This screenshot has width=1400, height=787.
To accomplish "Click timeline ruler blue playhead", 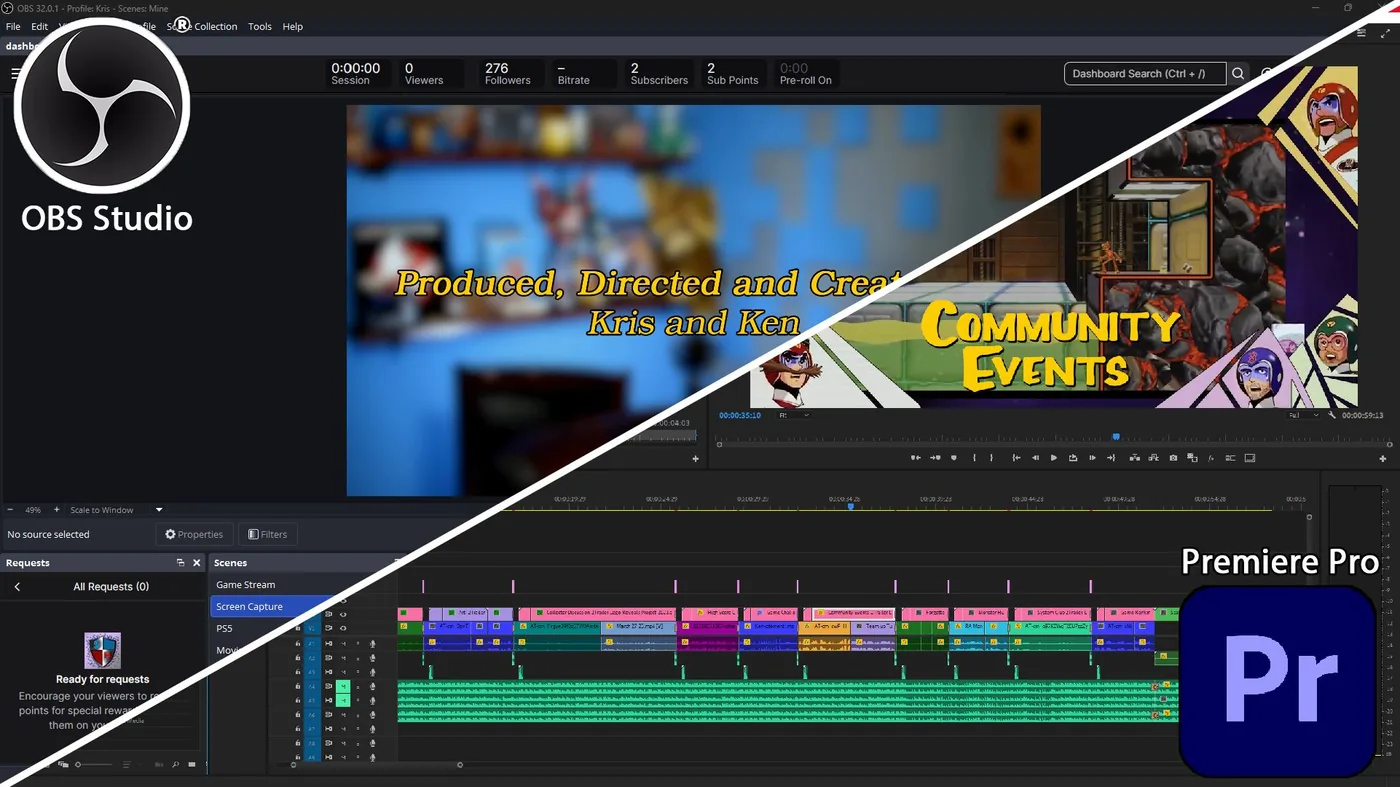I will click(851, 506).
